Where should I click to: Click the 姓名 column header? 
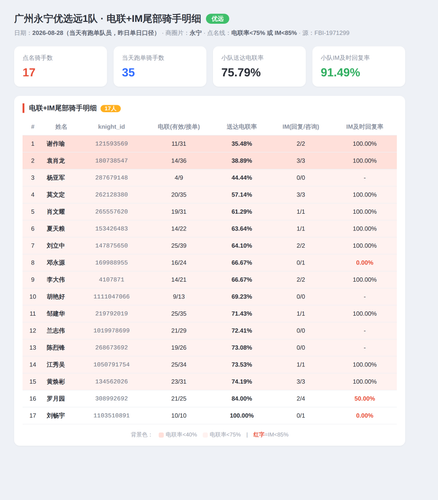pyautogui.click(x=61, y=127)
